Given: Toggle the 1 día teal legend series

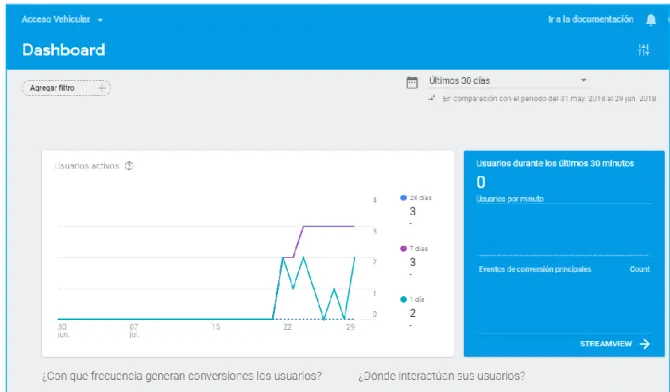Looking at the screenshot, I should pos(412,300).
